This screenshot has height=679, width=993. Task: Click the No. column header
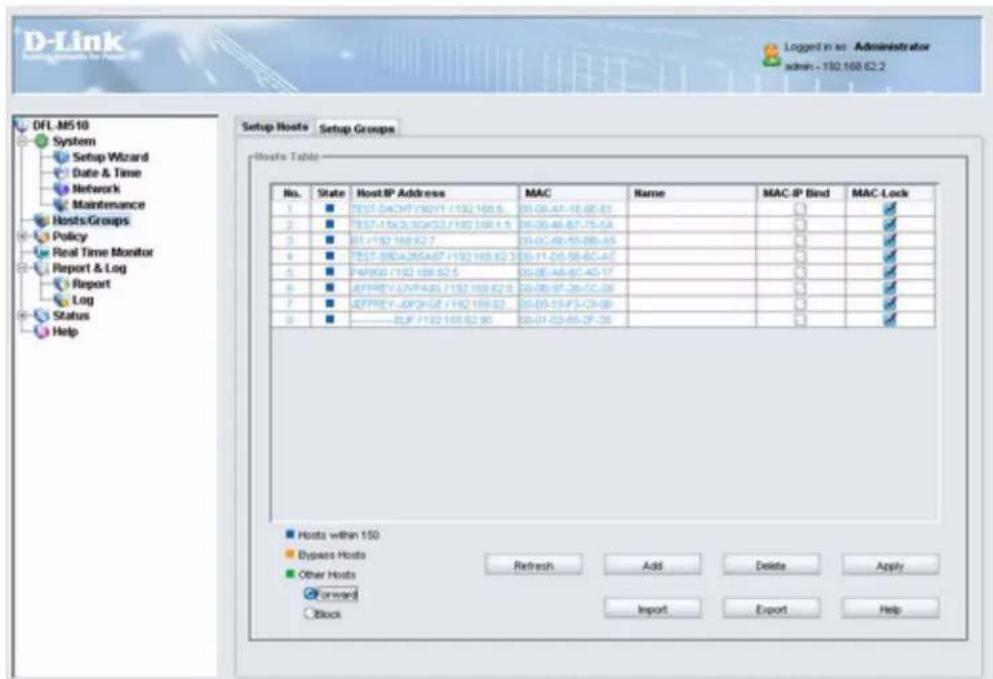291,193
